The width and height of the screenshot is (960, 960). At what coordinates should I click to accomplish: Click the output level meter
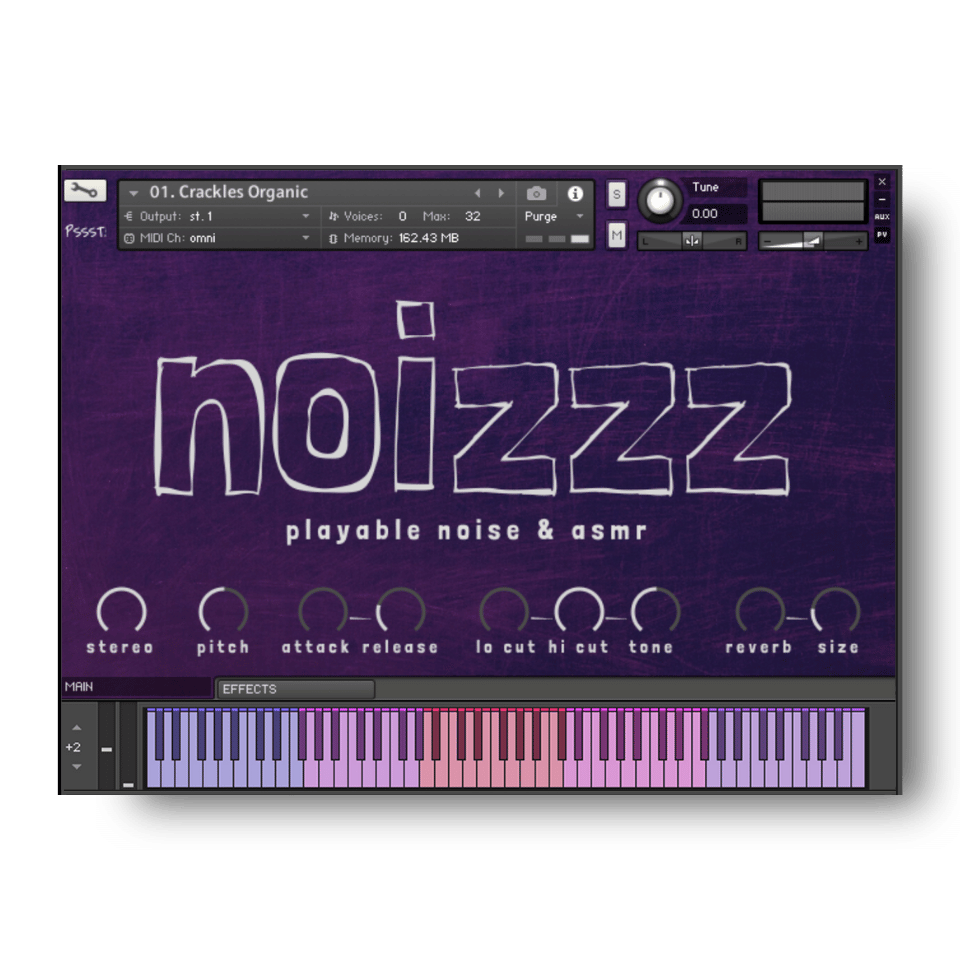[x=812, y=201]
